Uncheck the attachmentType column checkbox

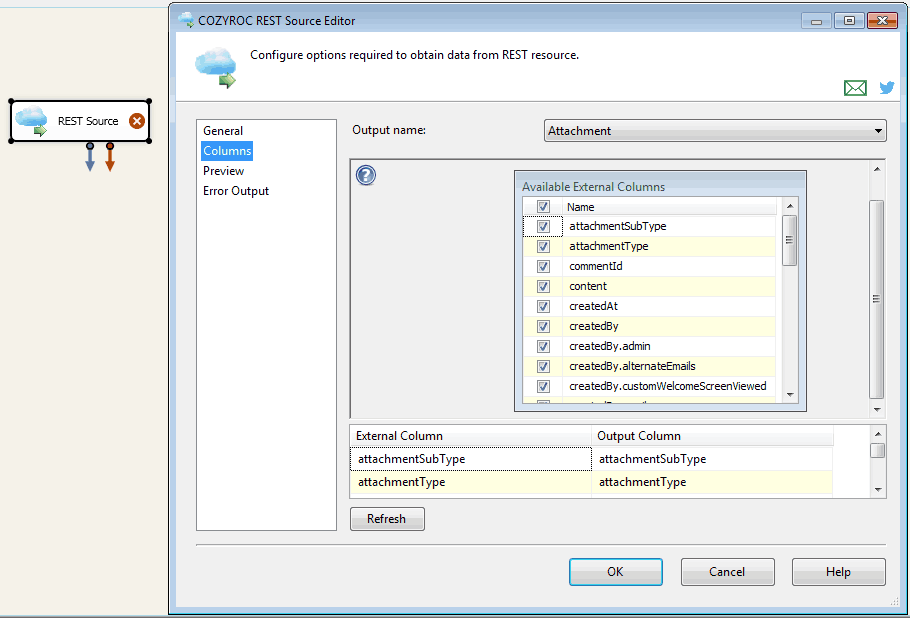tap(543, 246)
